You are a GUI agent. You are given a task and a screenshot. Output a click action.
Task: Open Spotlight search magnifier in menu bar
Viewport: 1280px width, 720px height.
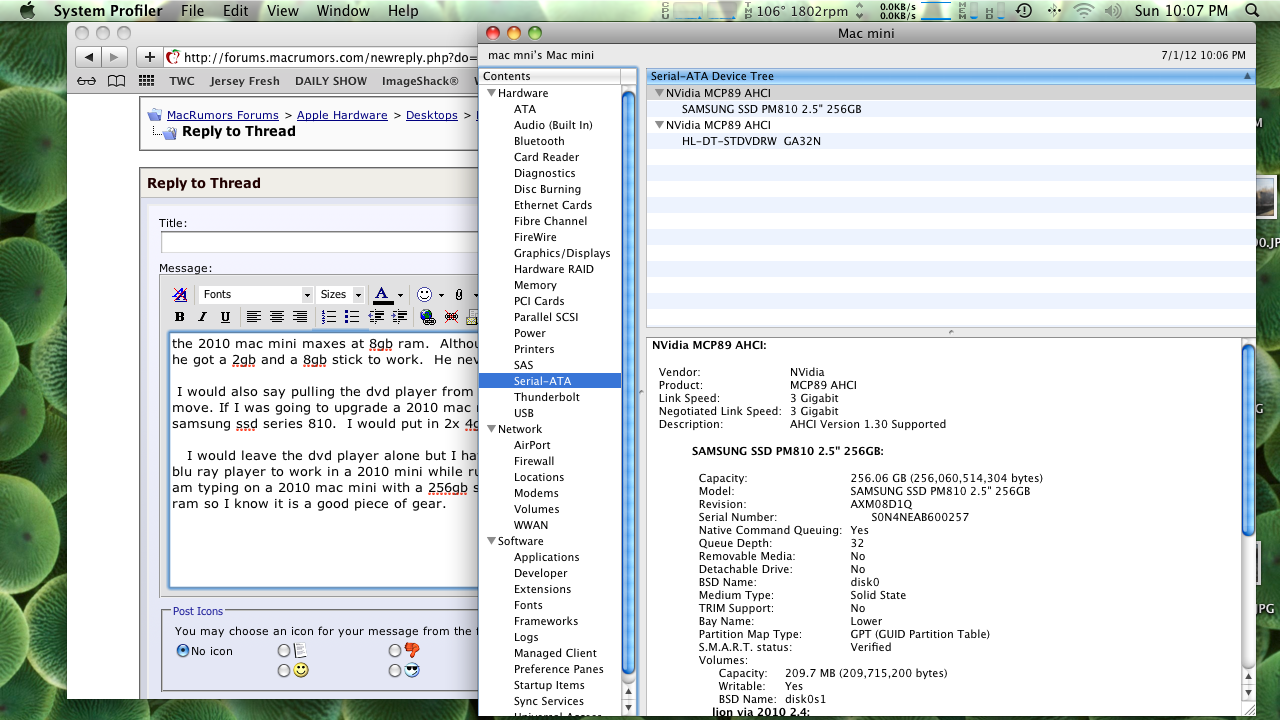[1253, 11]
